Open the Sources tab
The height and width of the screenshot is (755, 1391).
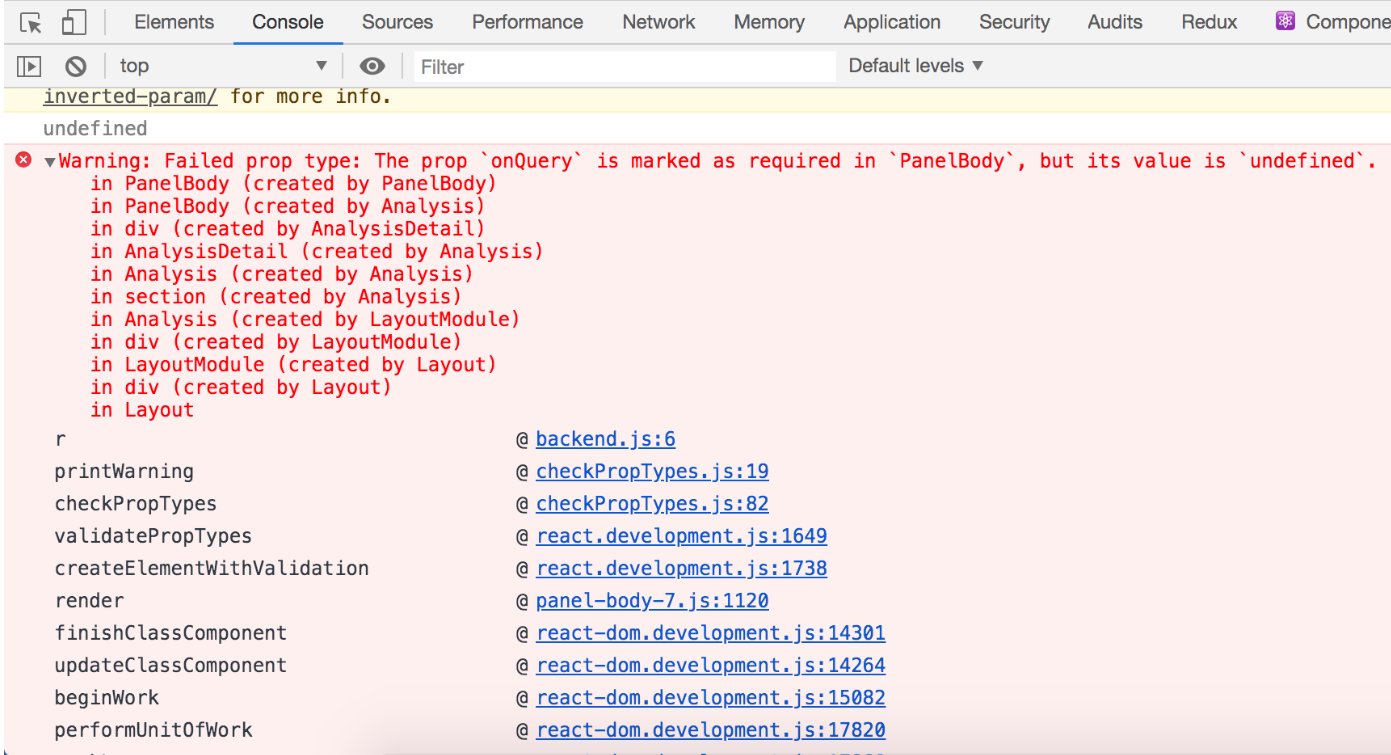[398, 22]
